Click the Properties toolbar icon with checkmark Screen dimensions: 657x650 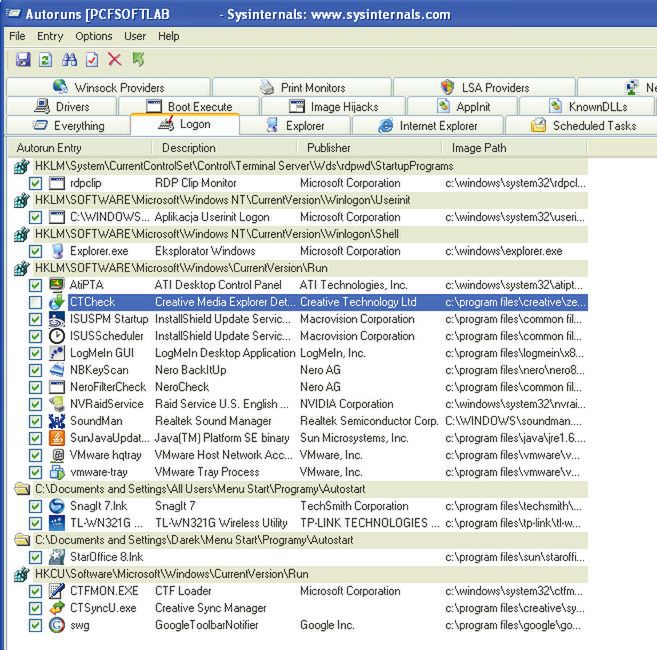(92, 60)
